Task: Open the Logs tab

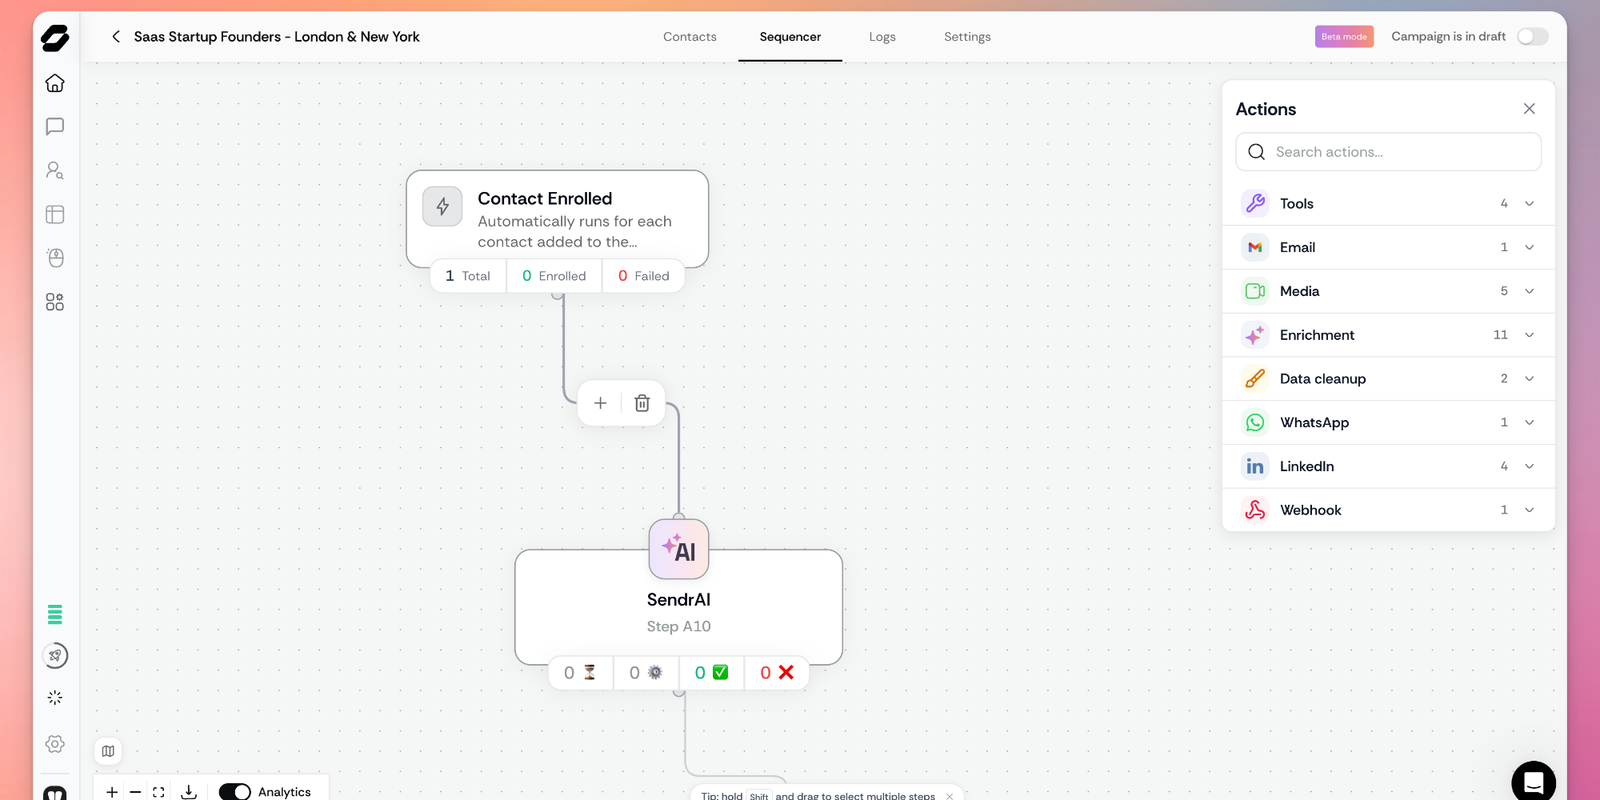Action: point(882,37)
